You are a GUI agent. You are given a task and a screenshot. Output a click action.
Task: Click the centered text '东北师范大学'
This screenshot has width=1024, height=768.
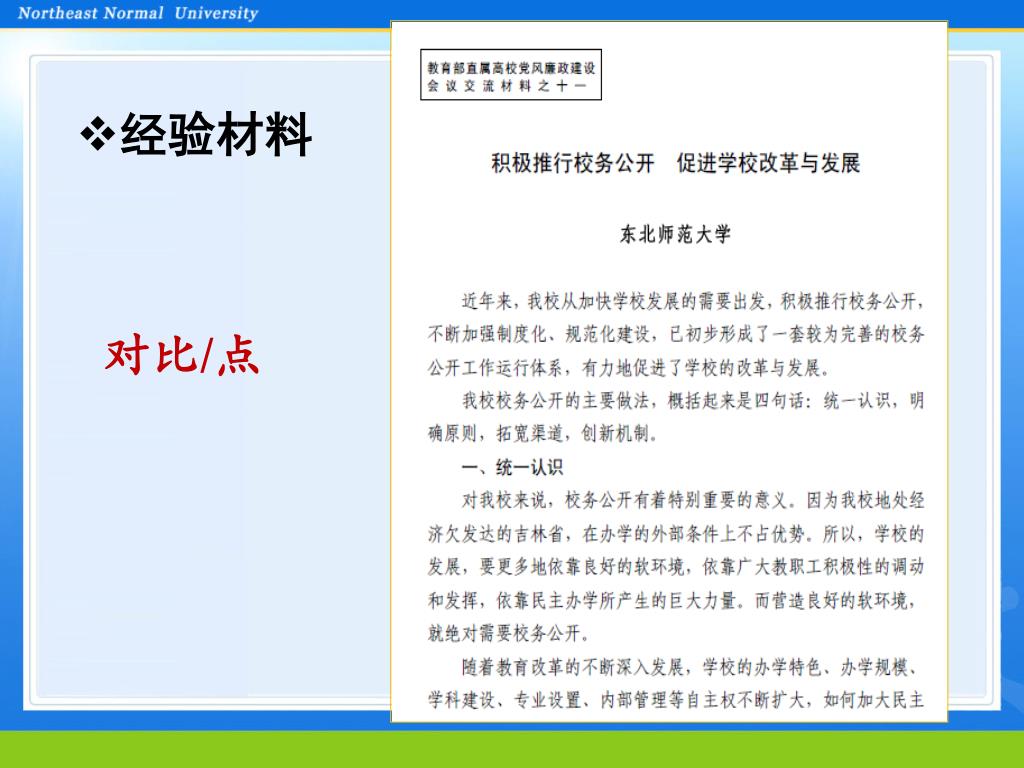point(675,234)
